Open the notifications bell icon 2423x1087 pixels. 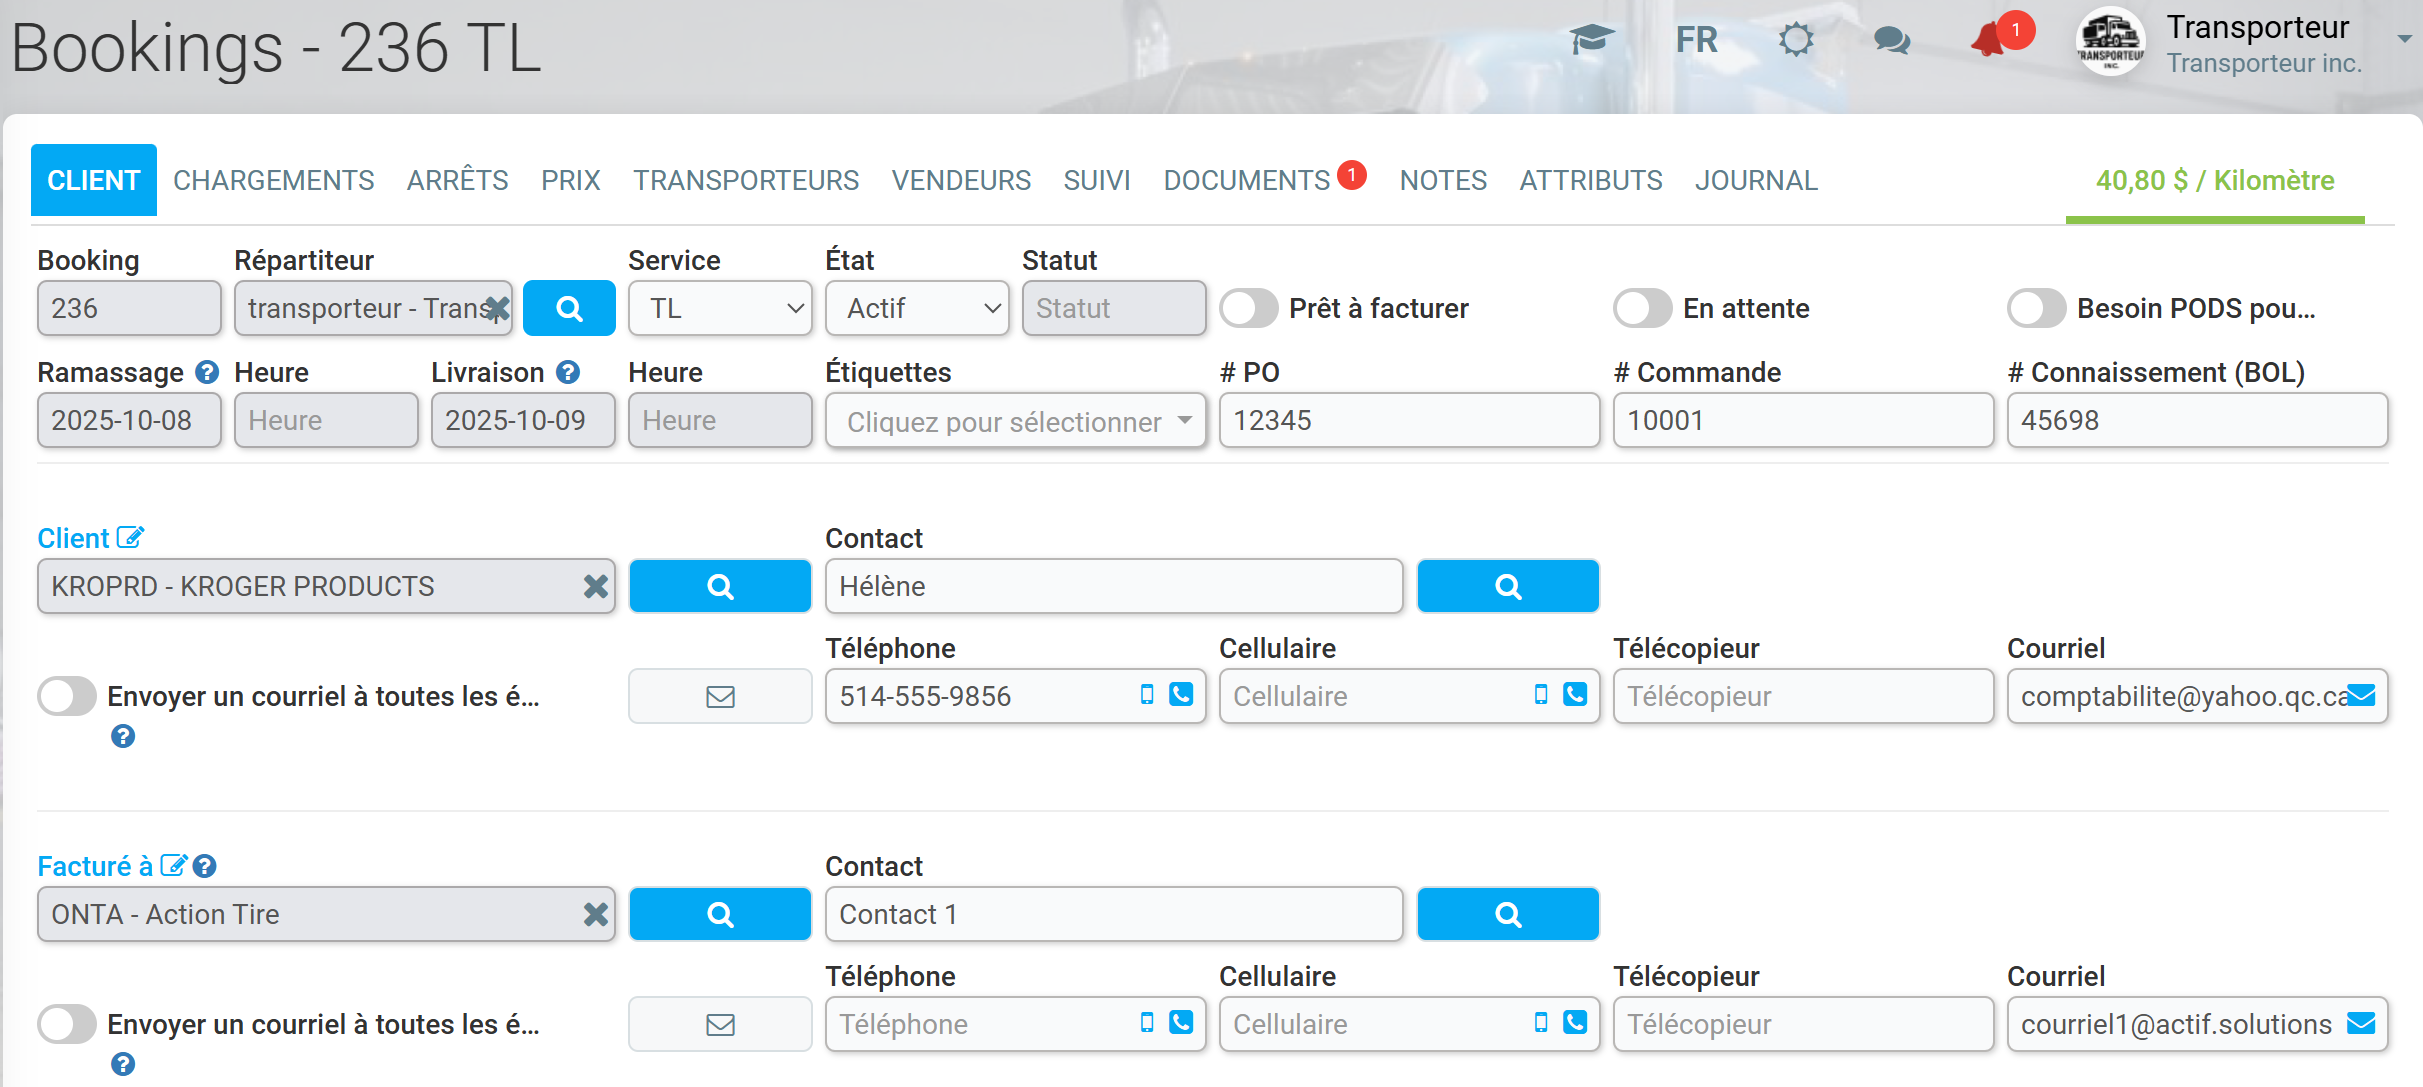(1990, 40)
